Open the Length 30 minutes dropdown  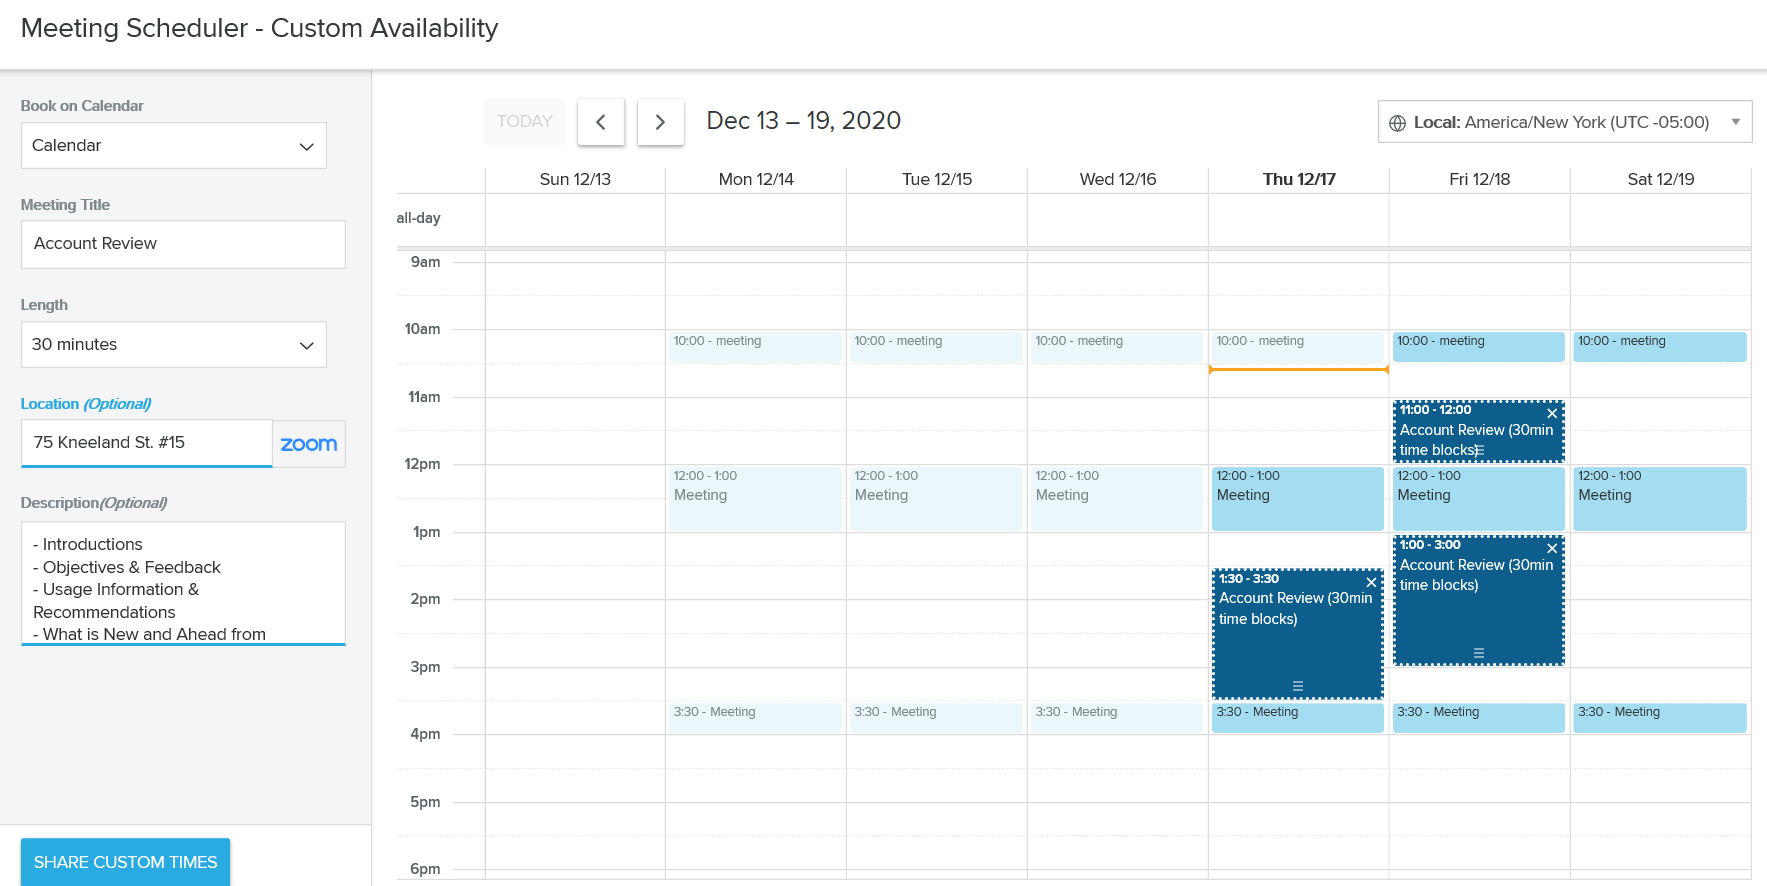tap(173, 345)
